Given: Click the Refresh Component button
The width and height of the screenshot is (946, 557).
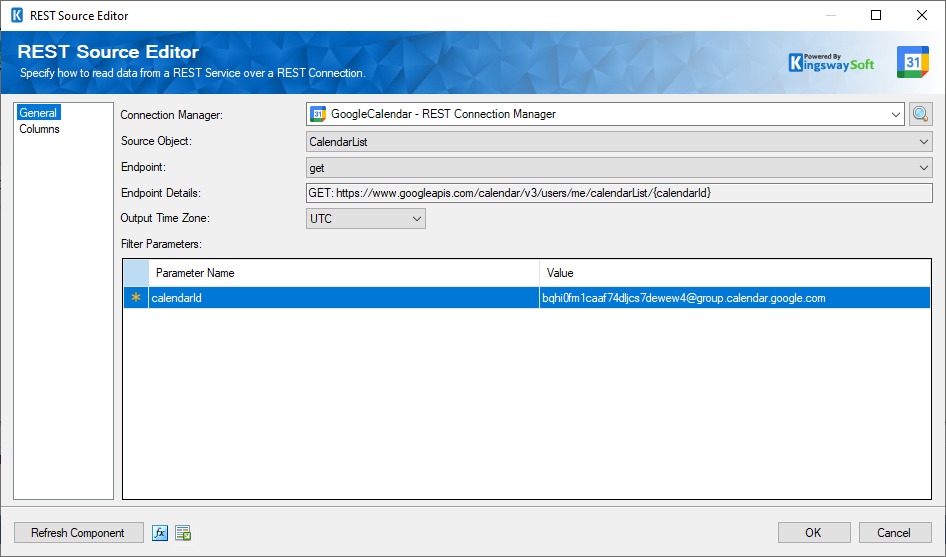Looking at the screenshot, I should (x=78, y=533).
